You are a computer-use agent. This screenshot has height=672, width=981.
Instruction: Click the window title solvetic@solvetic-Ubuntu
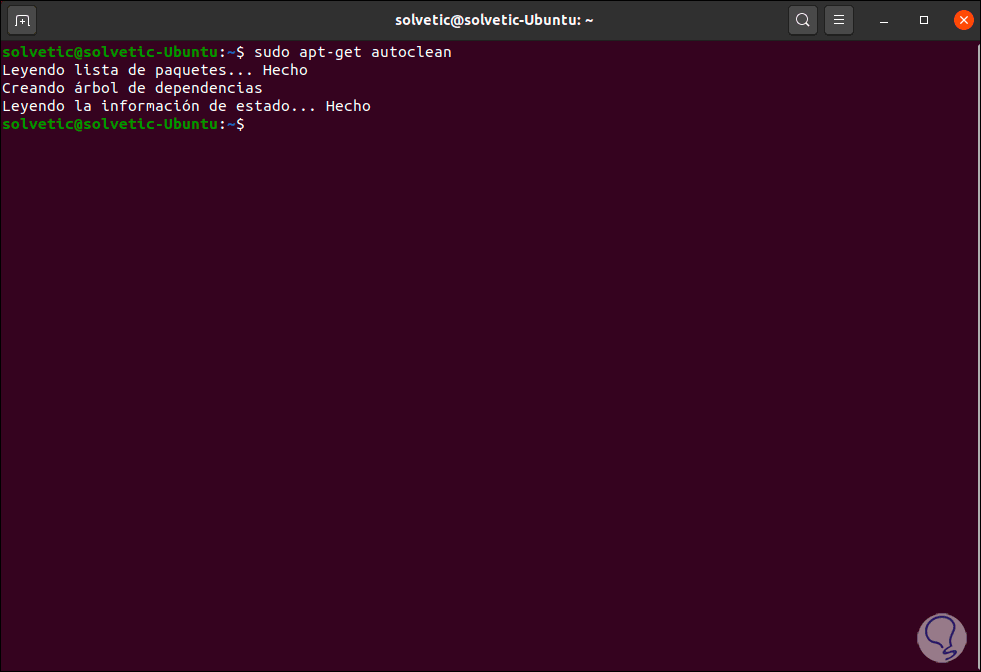point(494,21)
